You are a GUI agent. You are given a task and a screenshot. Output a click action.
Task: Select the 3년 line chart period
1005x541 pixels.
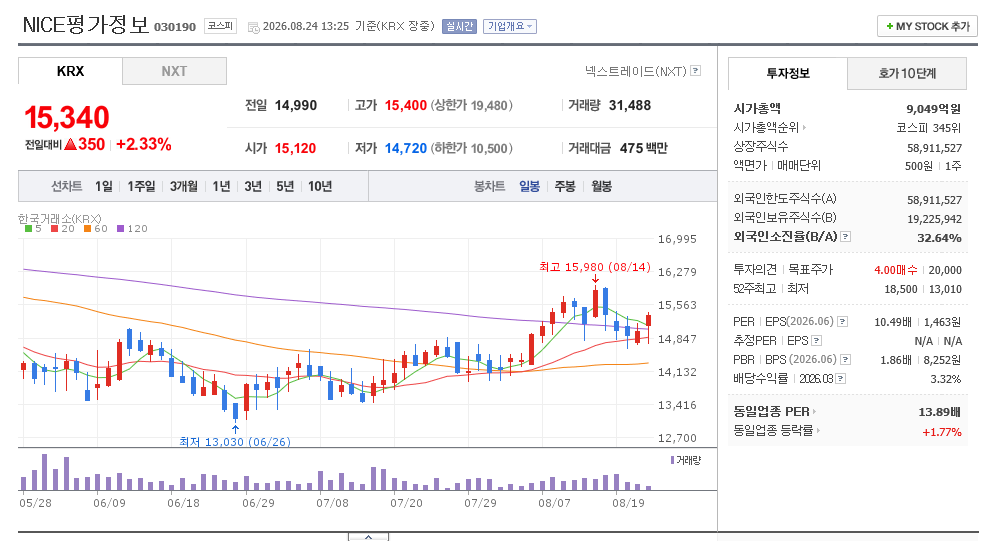(x=253, y=187)
